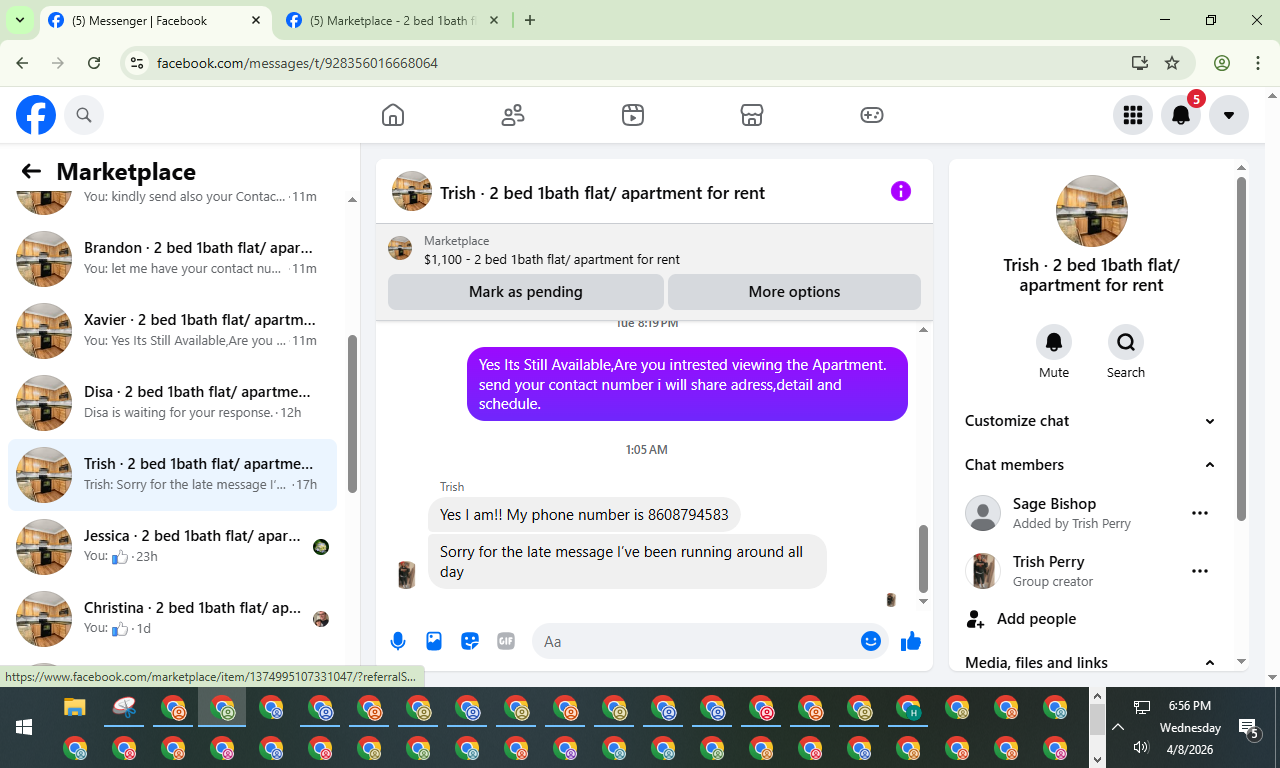View site information icon in address bar
This screenshot has width=1280, height=768.
tap(138, 63)
